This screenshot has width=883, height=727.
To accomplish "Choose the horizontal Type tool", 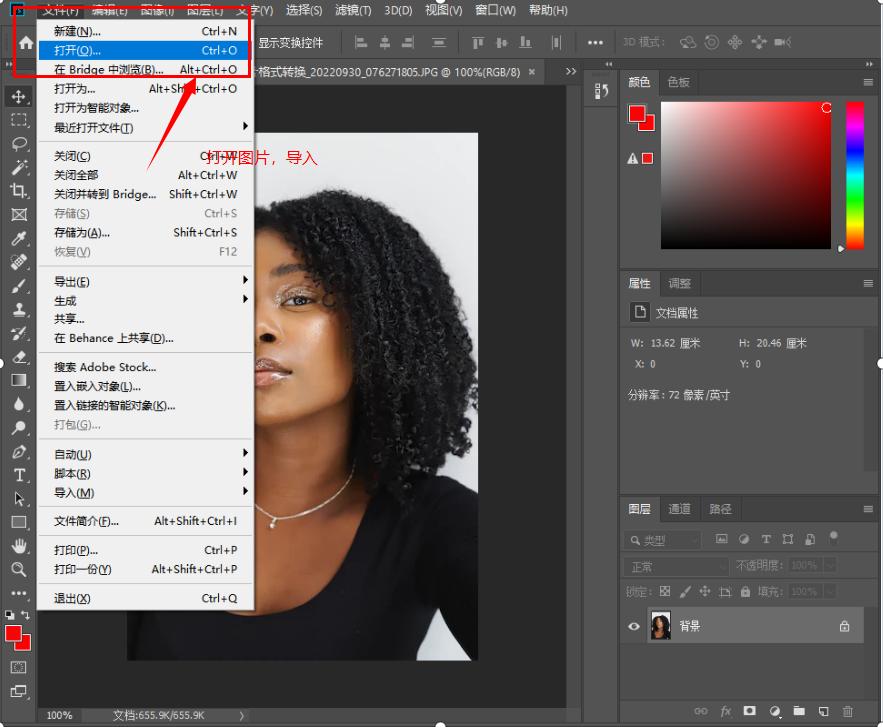I will (19, 475).
